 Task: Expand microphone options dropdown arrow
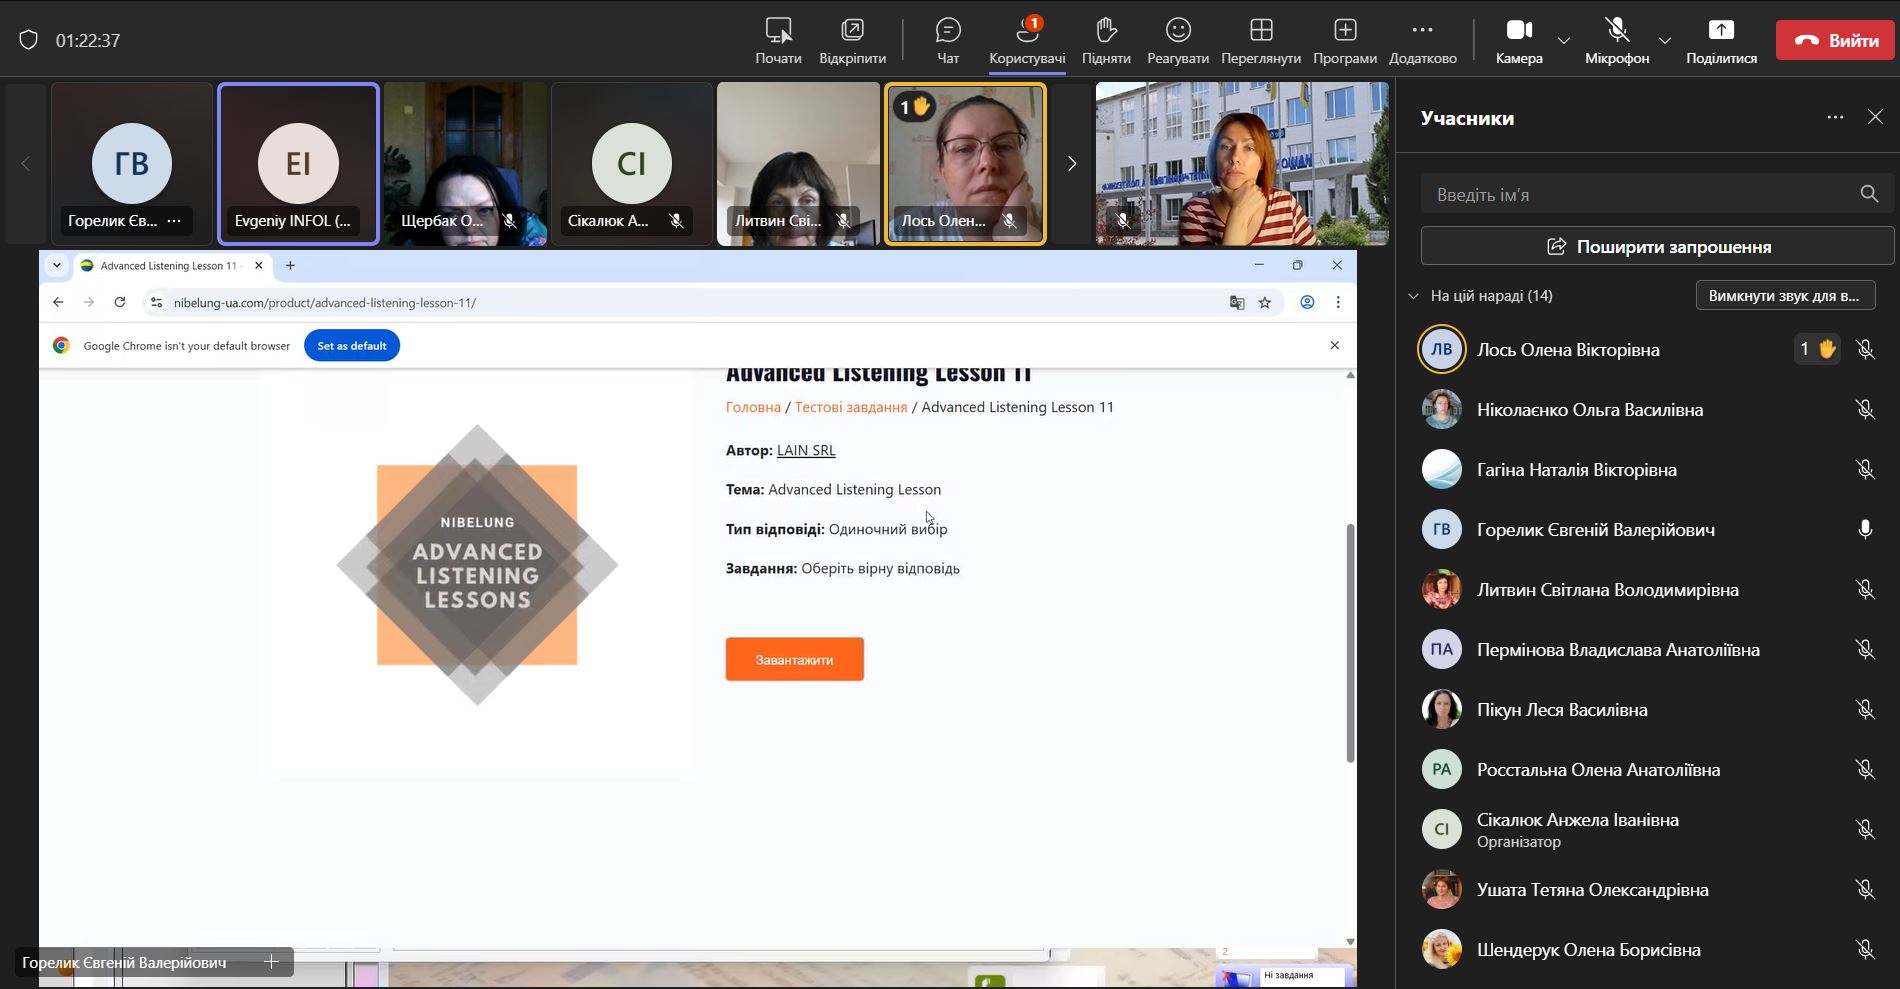[x=1664, y=41]
